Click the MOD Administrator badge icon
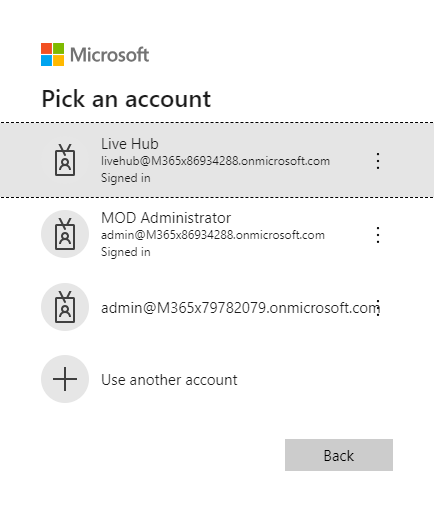Image resolution: width=434 pixels, height=510 pixels. 65,234
